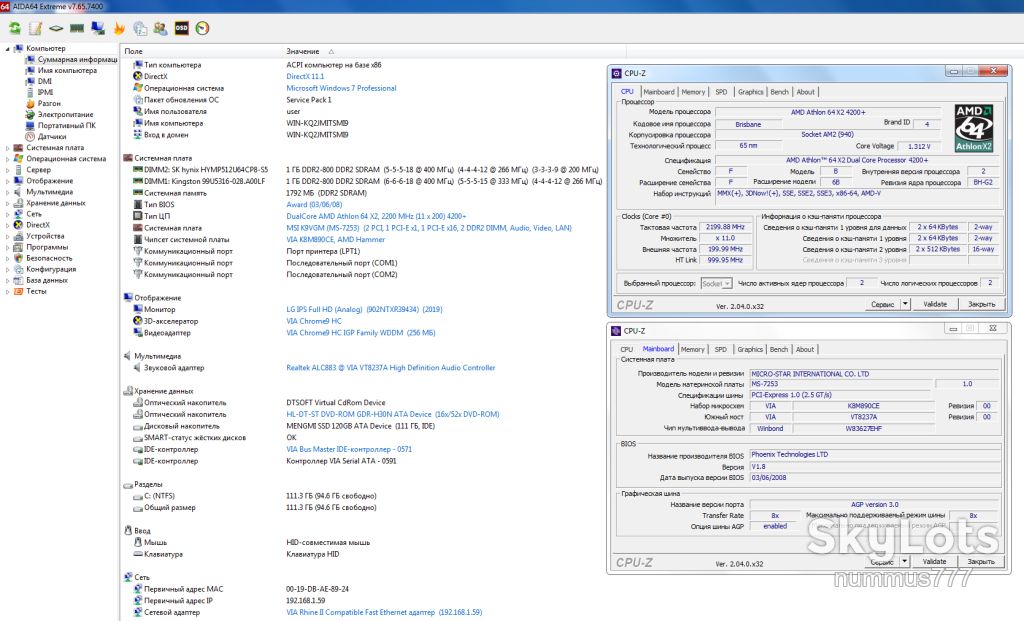Click Validate in the CPU-Z processor window
1024x621 pixels.
pos(935,304)
